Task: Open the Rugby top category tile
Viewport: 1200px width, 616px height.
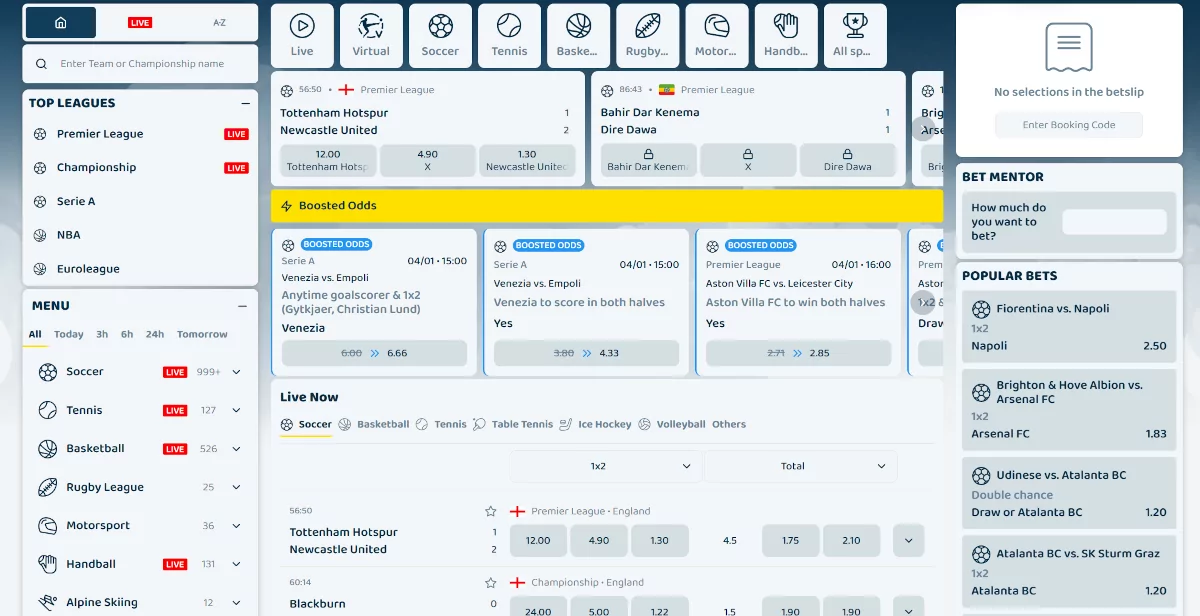Action: point(647,36)
